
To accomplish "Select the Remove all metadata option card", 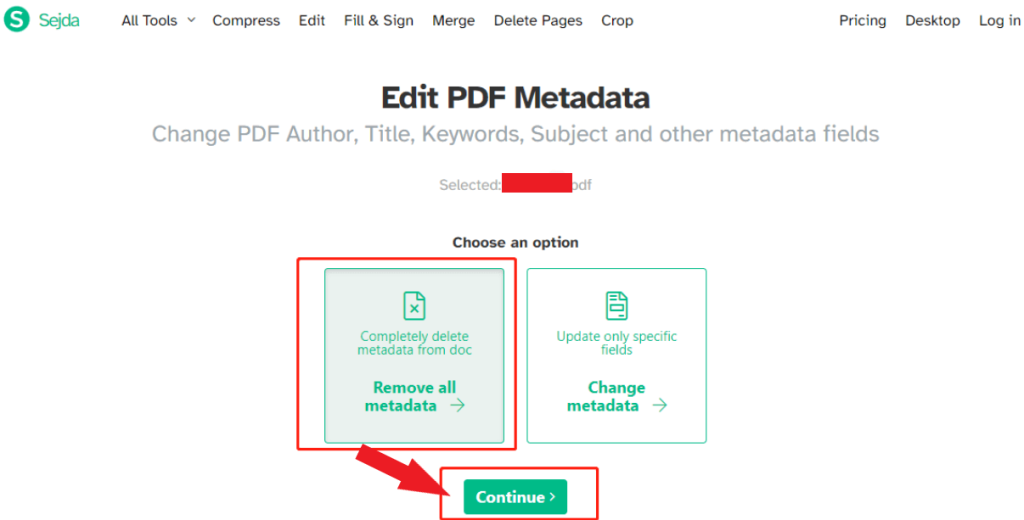I will 414,355.
